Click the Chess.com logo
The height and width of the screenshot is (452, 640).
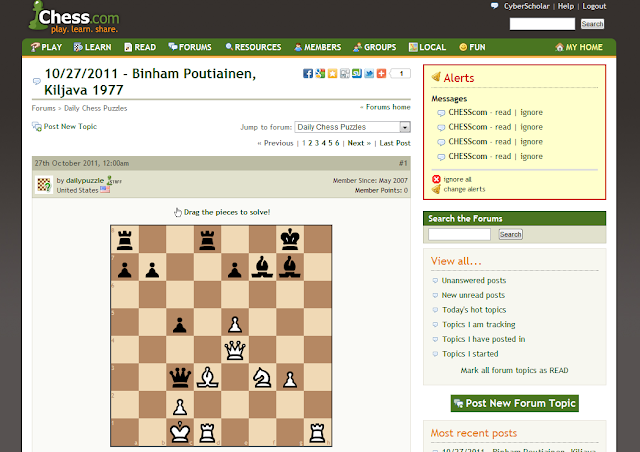74,18
